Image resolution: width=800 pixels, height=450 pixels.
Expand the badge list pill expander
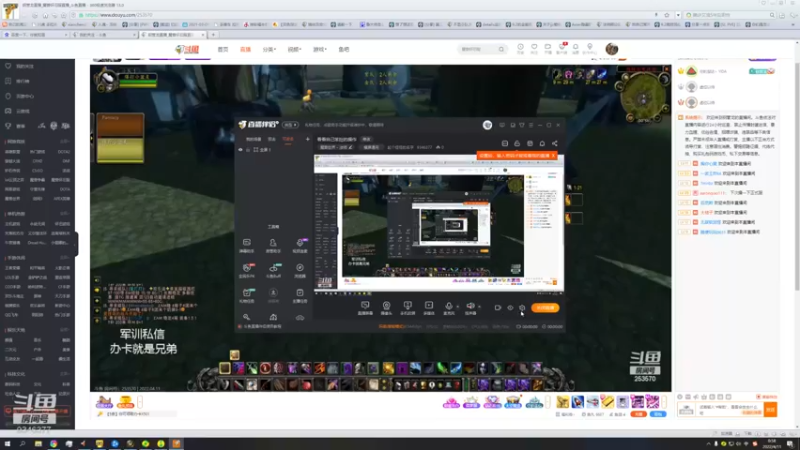548,403
